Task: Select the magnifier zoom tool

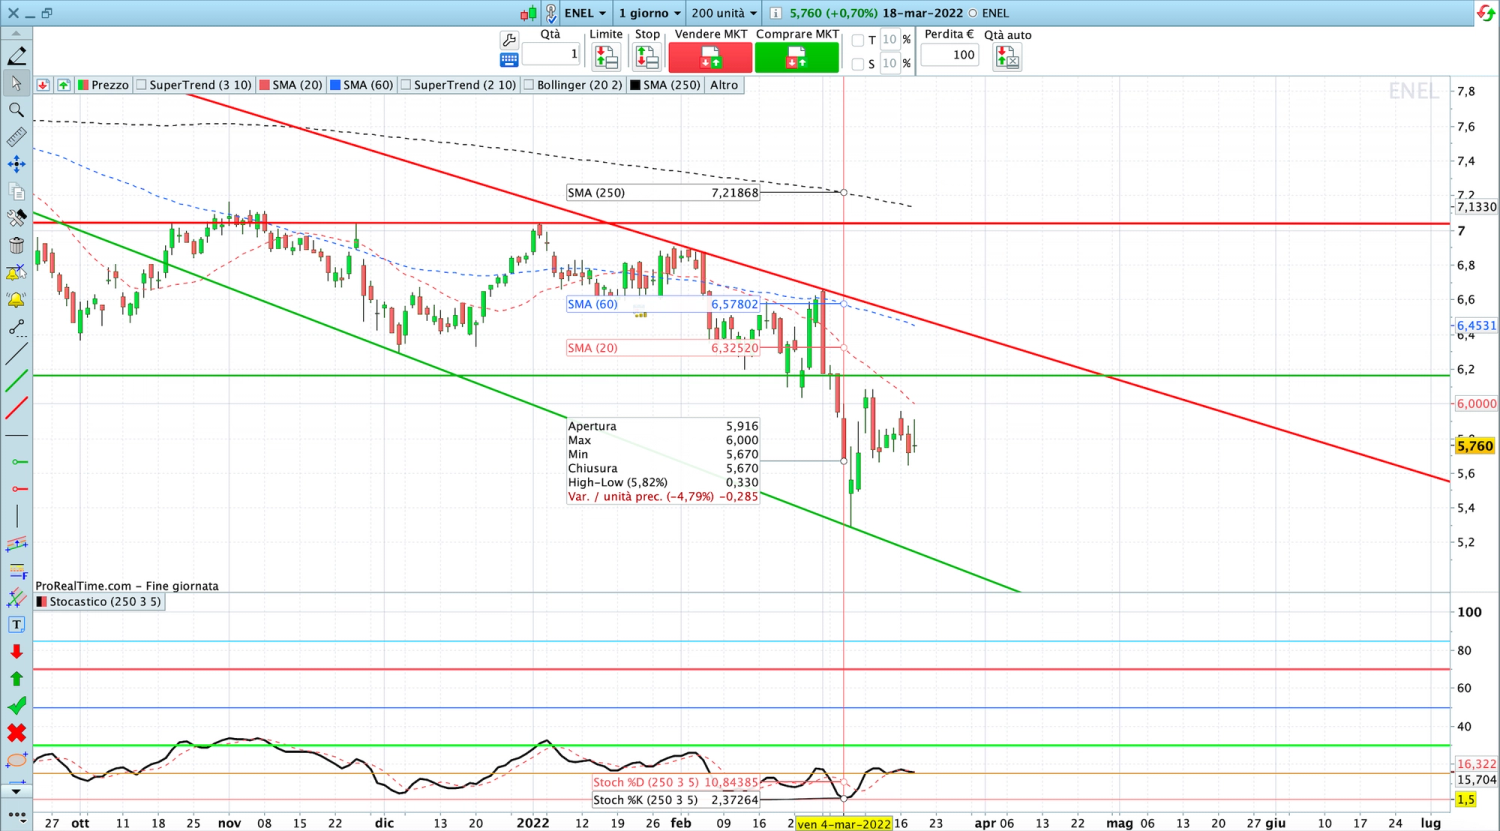Action: click(16, 110)
